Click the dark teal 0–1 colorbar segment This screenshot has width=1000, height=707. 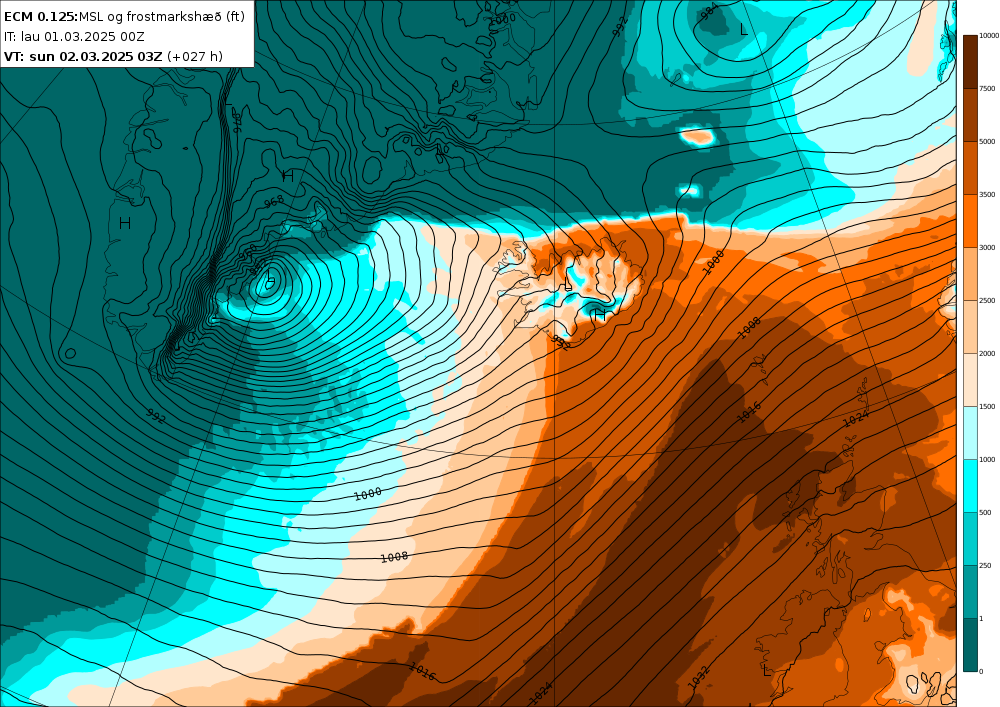[x=970, y=644]
